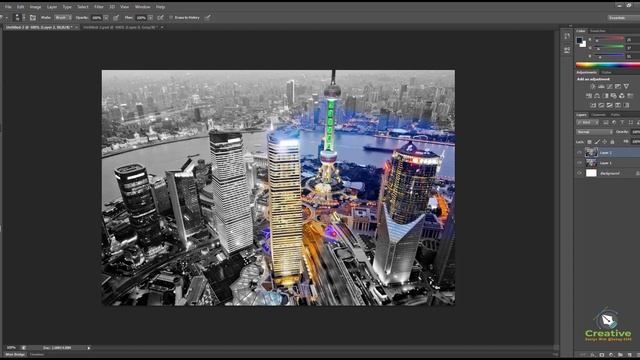Open the File menu

click(x=8, y=7)
